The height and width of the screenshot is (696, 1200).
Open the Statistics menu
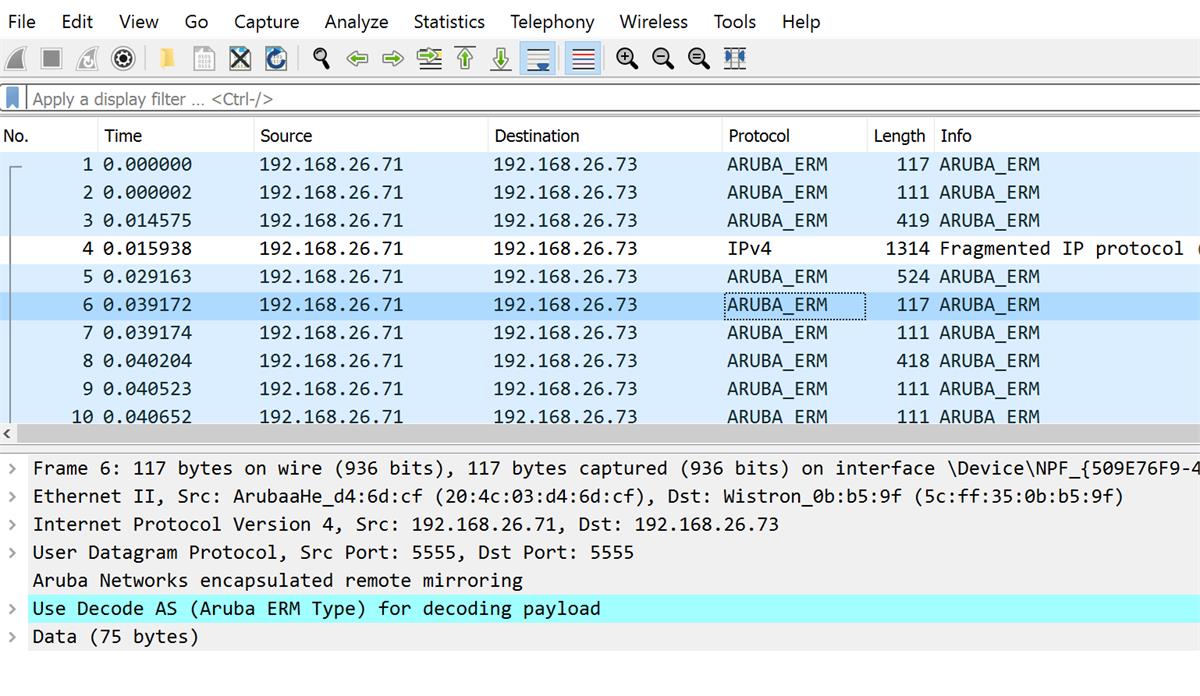click(x=449, y=21)
